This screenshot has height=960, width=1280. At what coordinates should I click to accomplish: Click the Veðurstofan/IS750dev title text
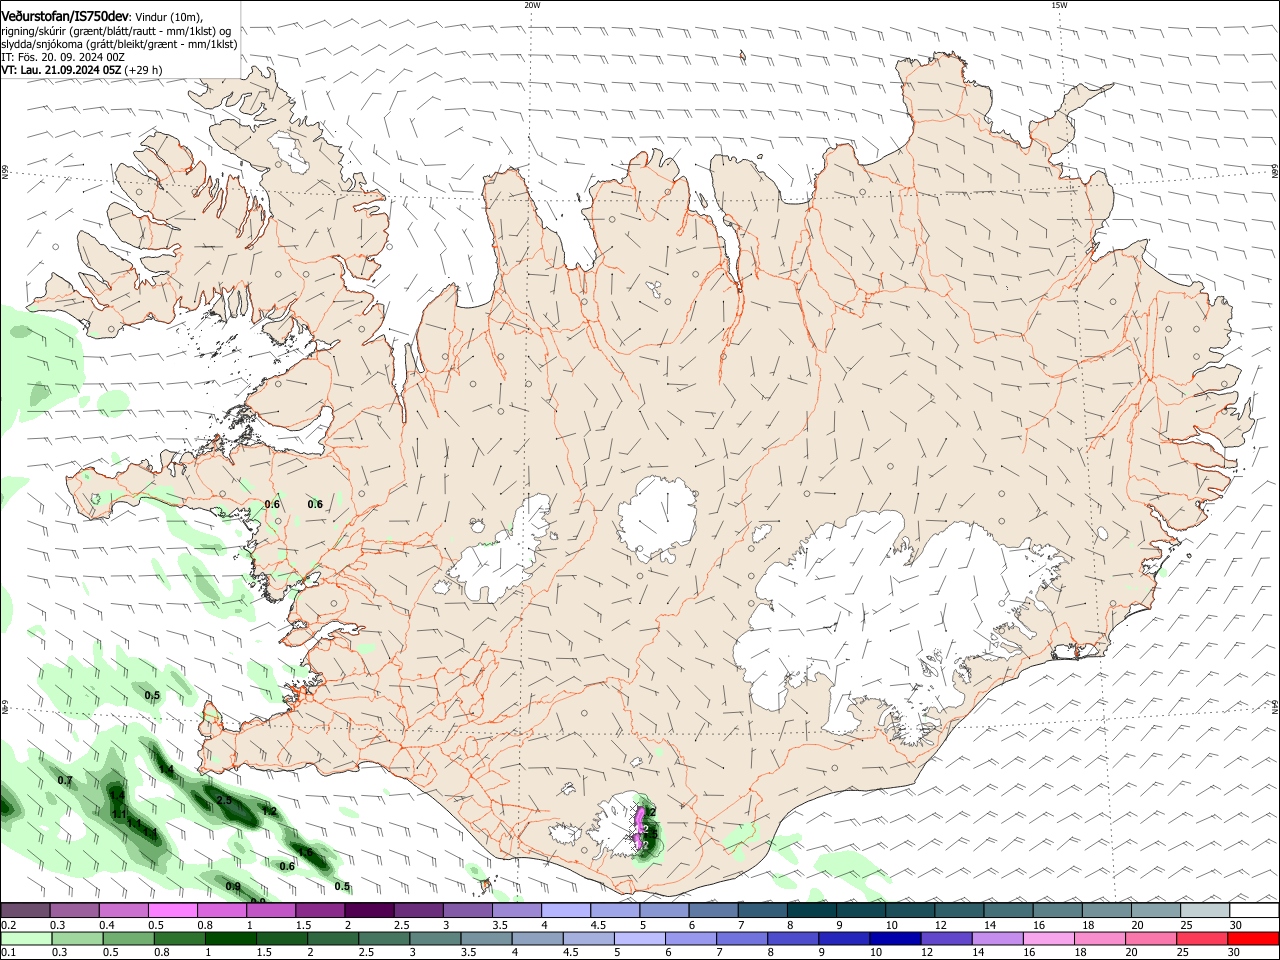[65, 16]
